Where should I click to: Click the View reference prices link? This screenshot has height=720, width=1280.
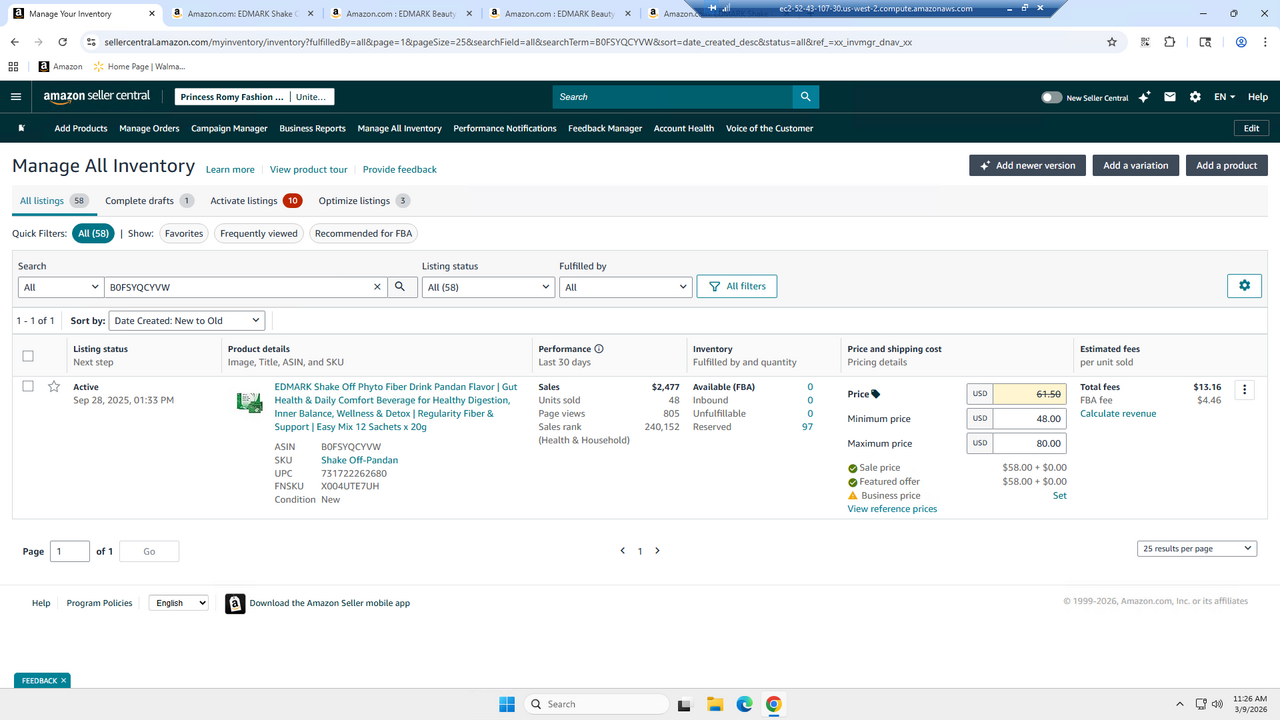892,509
